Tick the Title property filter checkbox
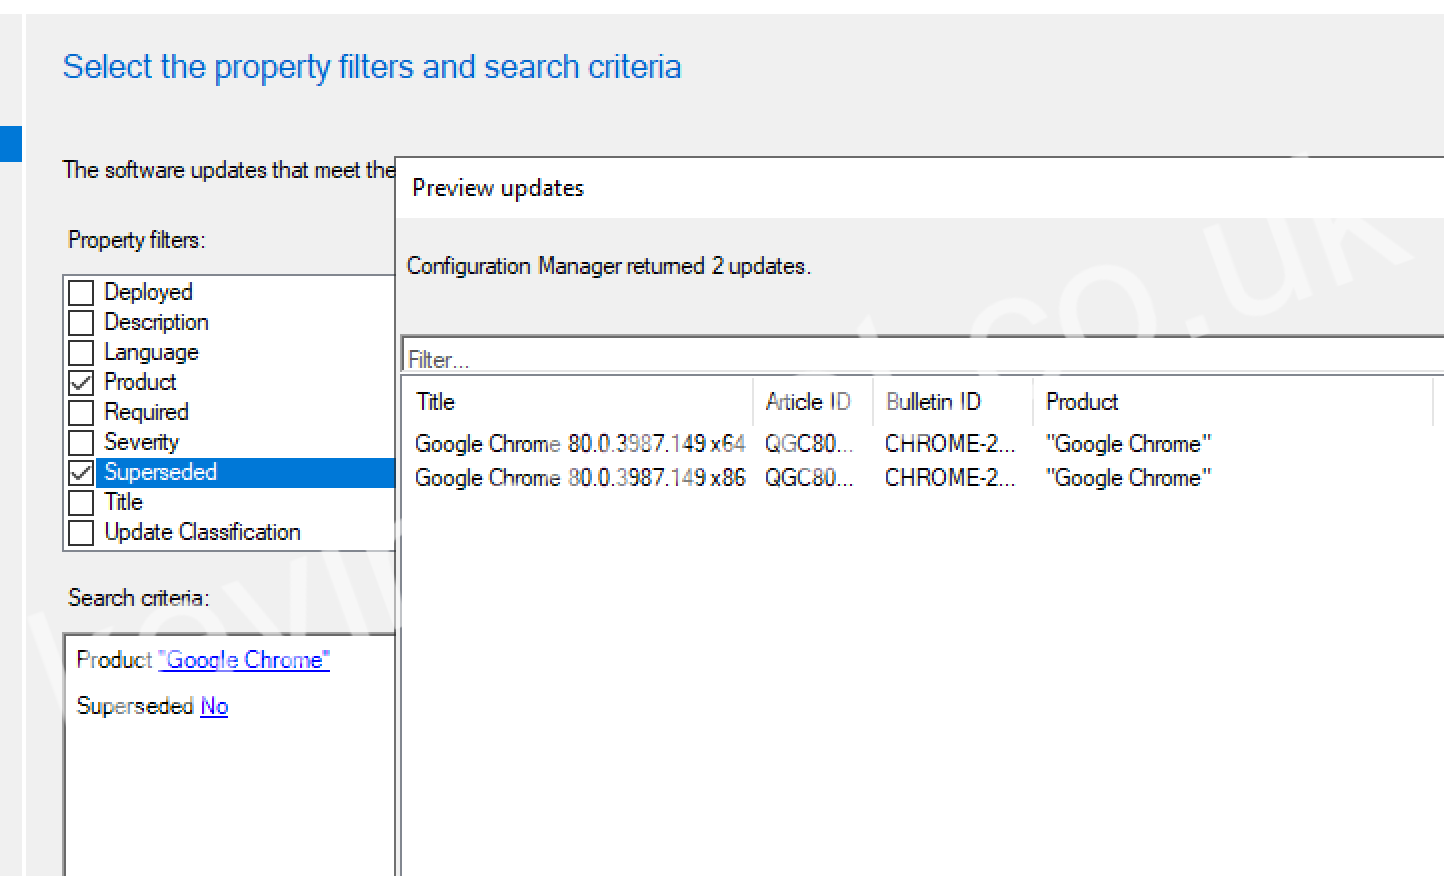The width and height of the screenshot is (1444, 876). click(x=81, y=502)
